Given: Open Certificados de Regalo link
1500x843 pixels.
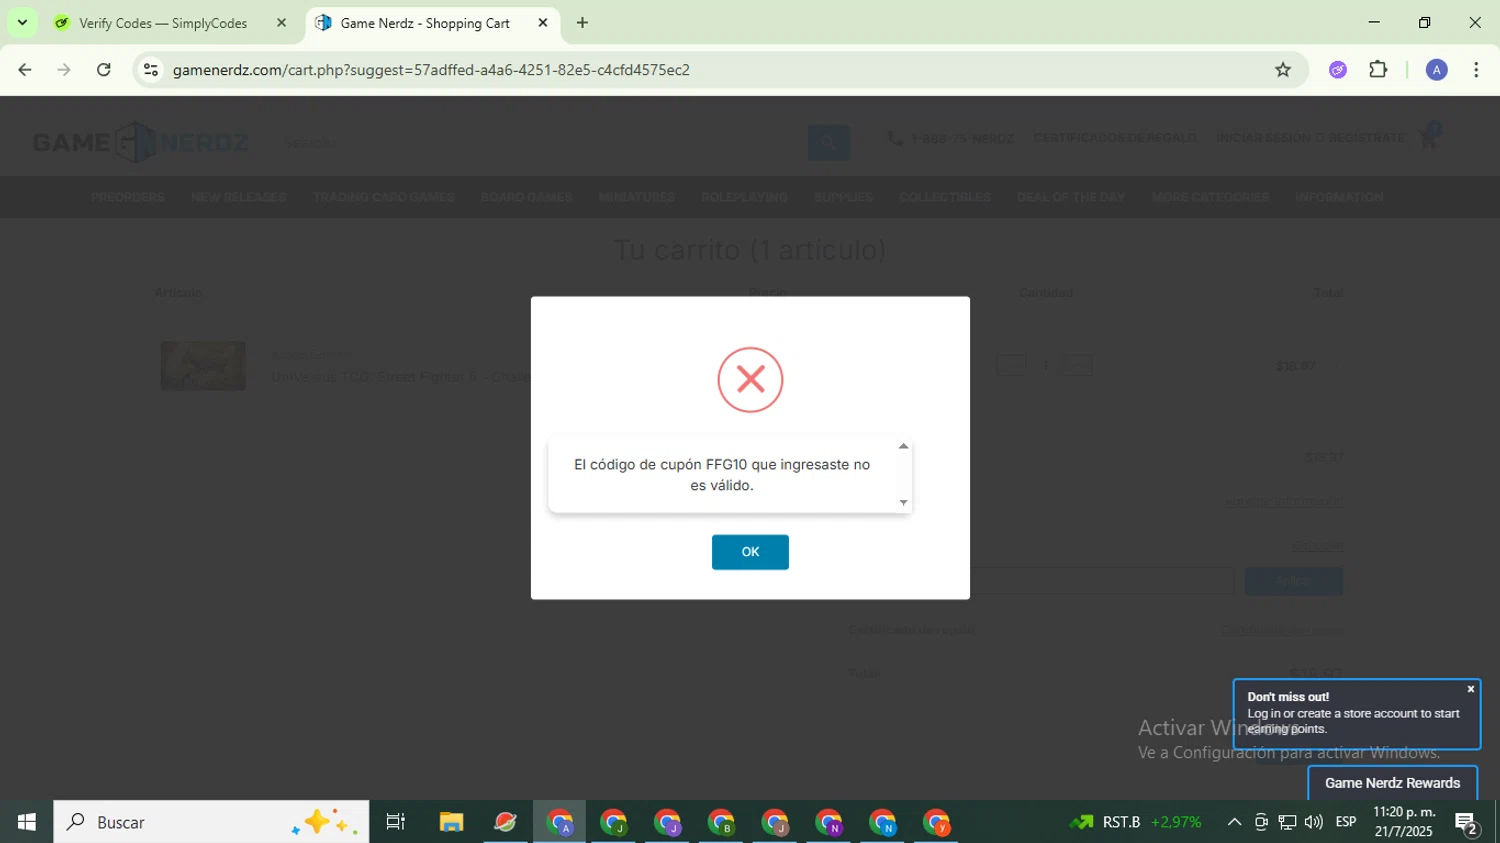Looking at the screenshot, I should click(x=1115, y=138).
